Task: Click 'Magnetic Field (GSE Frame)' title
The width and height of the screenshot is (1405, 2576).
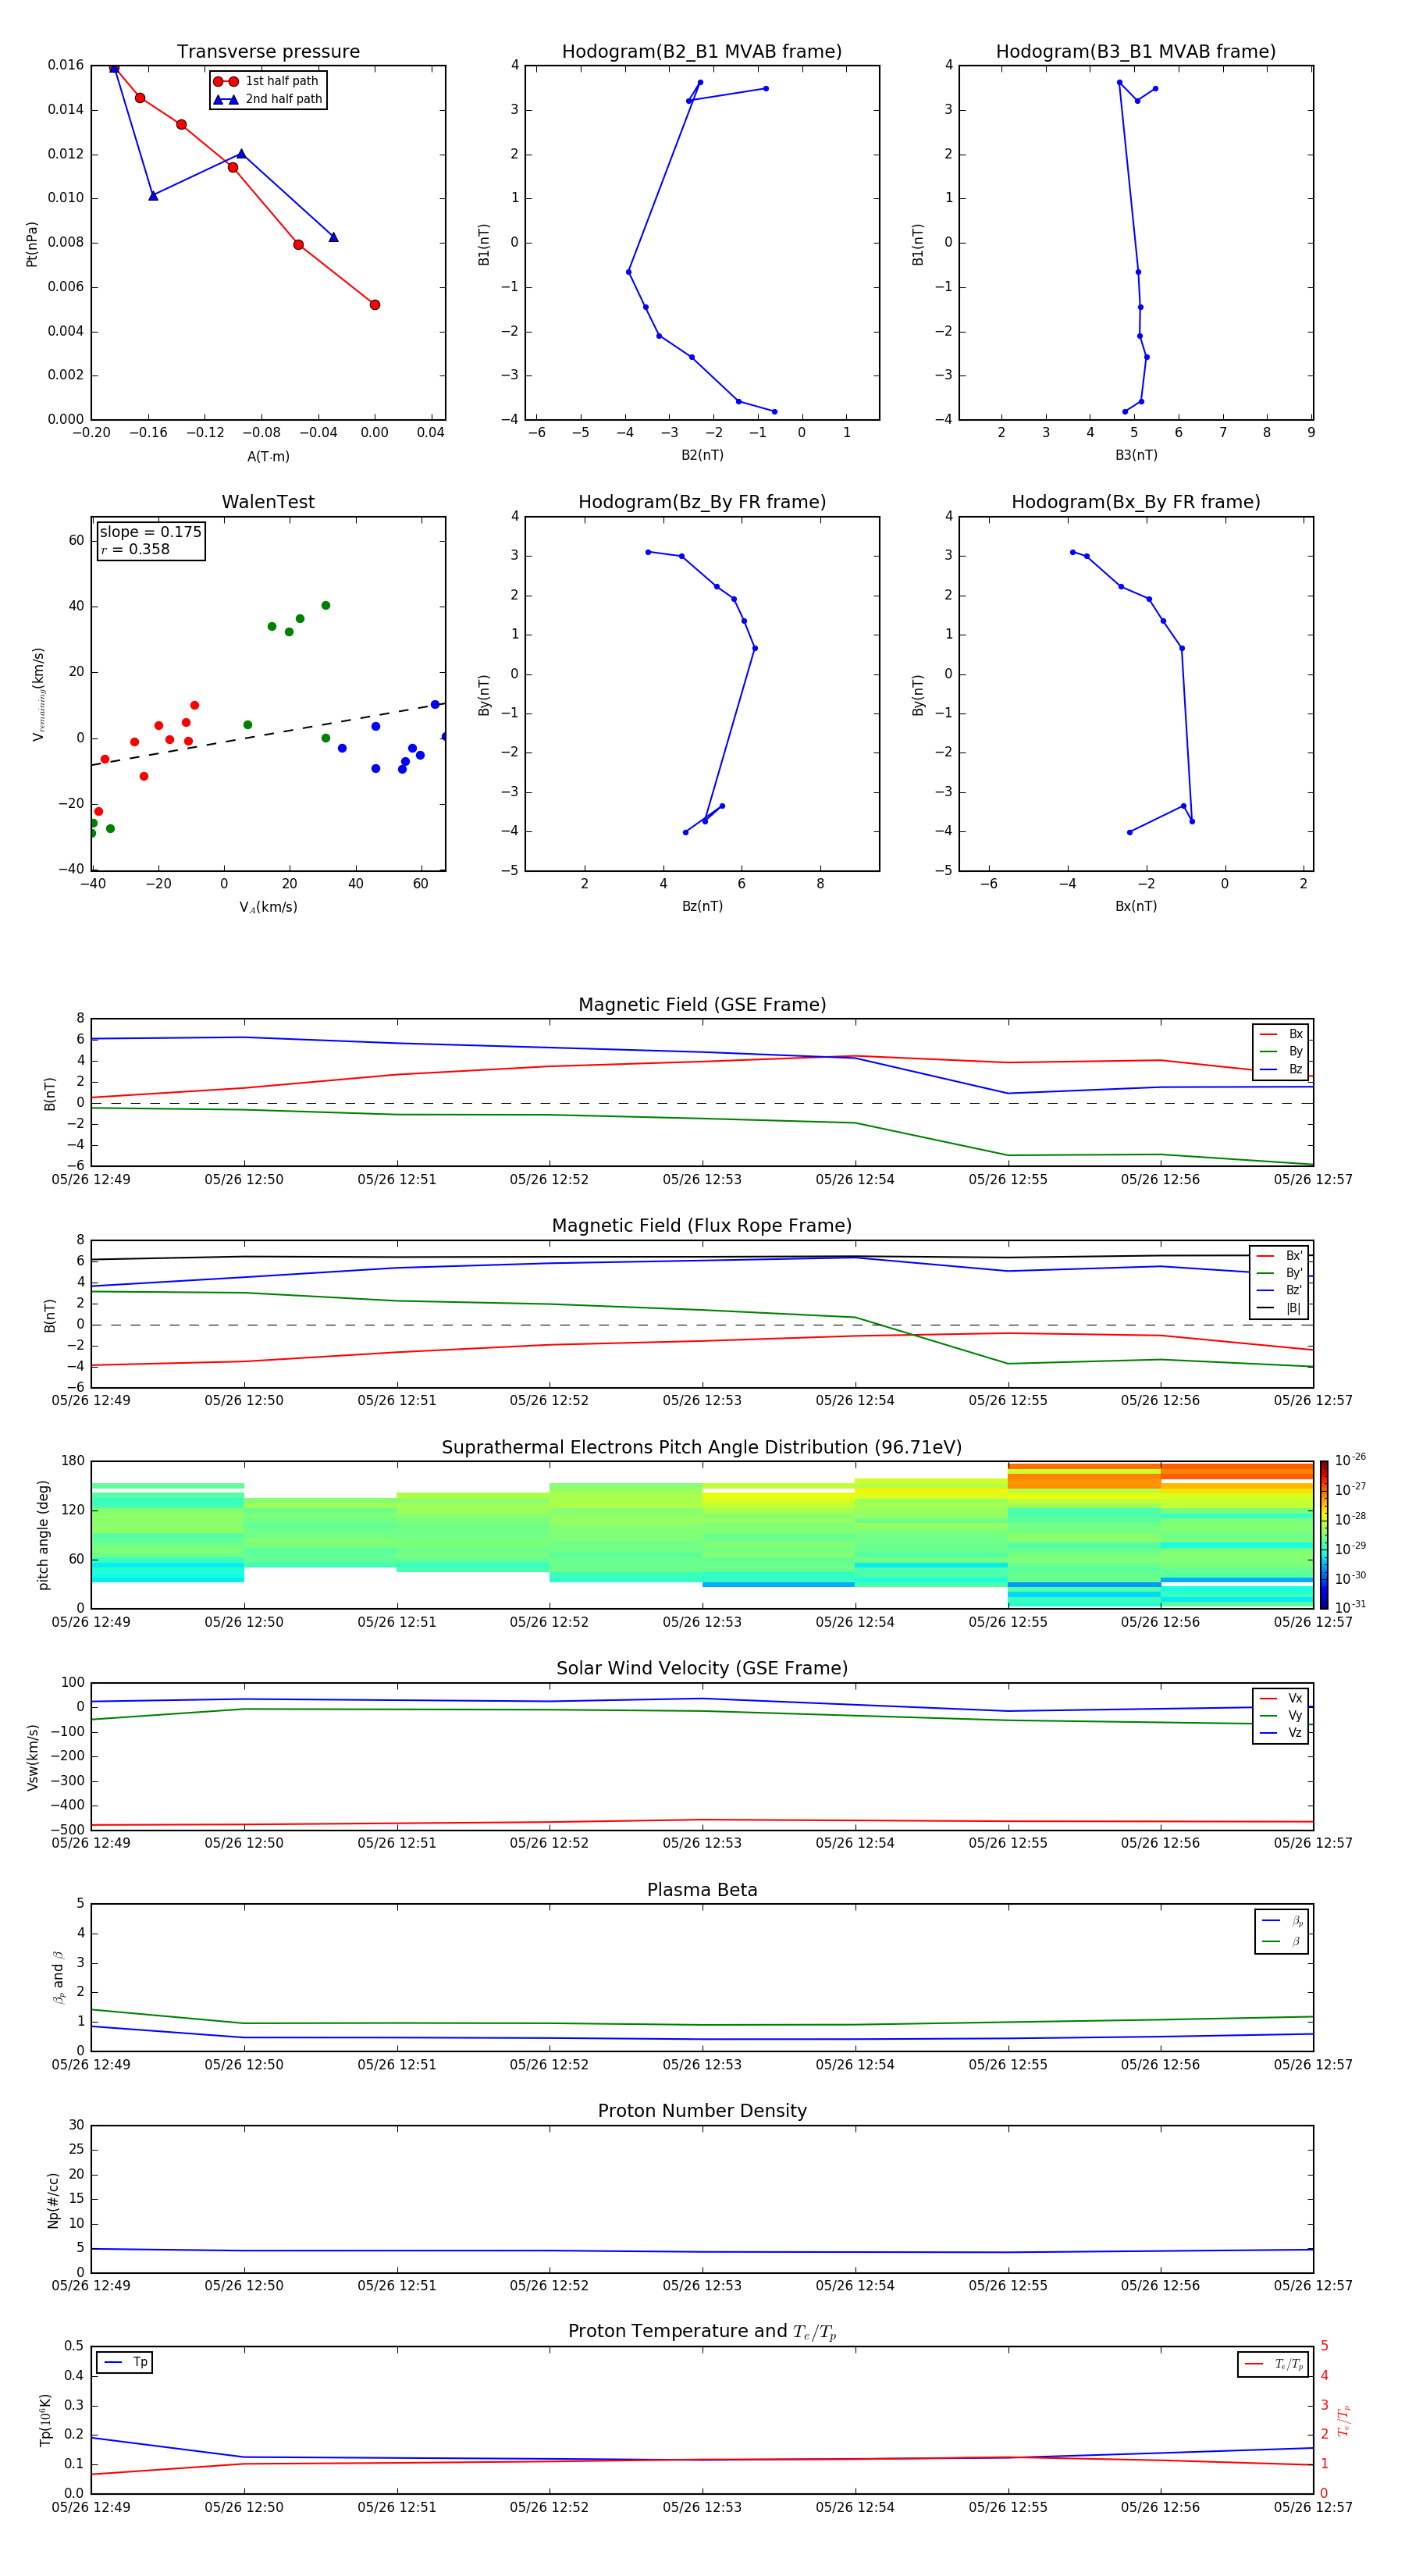Action: pos(702,1005)
